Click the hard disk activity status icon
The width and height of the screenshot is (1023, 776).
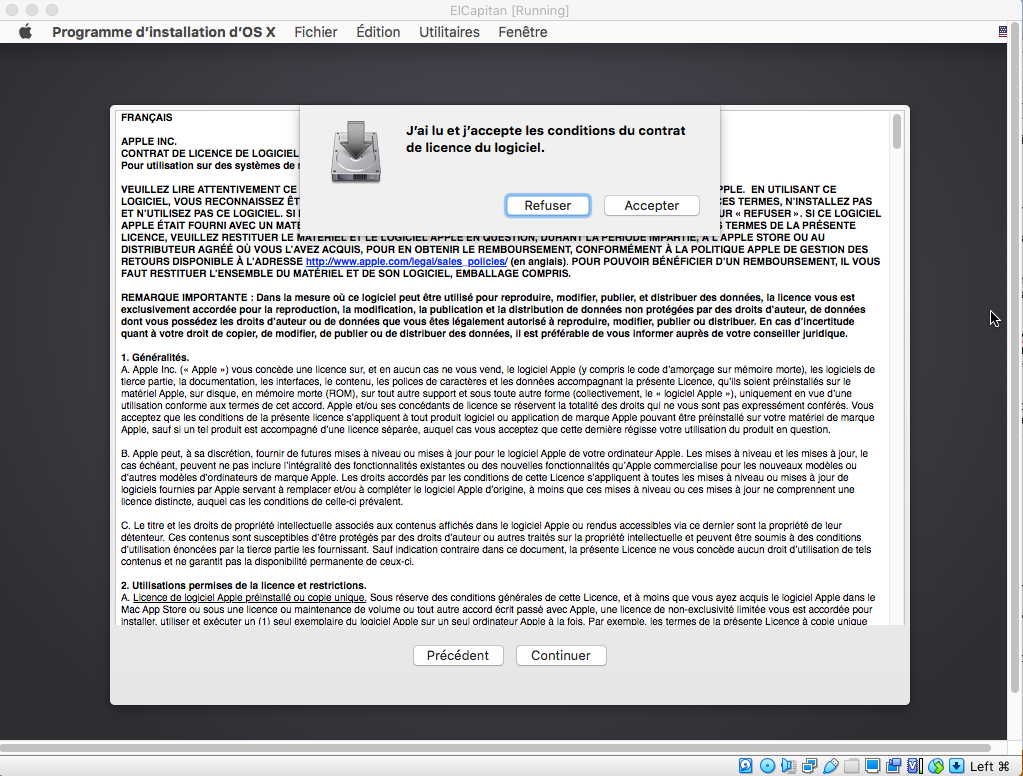[x=745, y=766]
